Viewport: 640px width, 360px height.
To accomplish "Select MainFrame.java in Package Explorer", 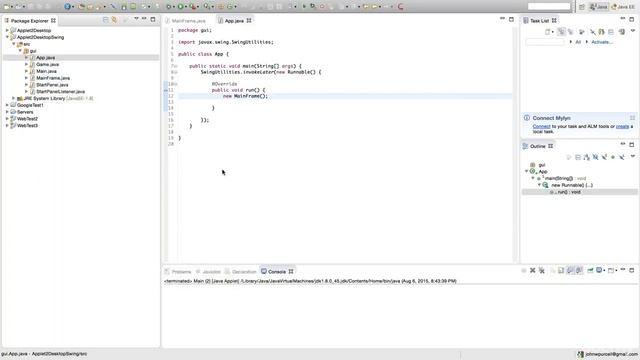I will [x=53, y=78].
